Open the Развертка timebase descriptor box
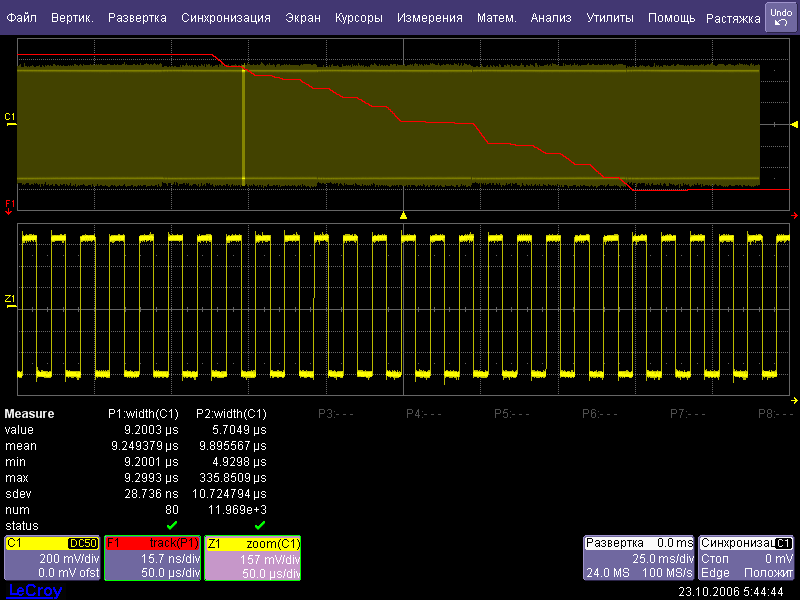 (x=639, y=558)
